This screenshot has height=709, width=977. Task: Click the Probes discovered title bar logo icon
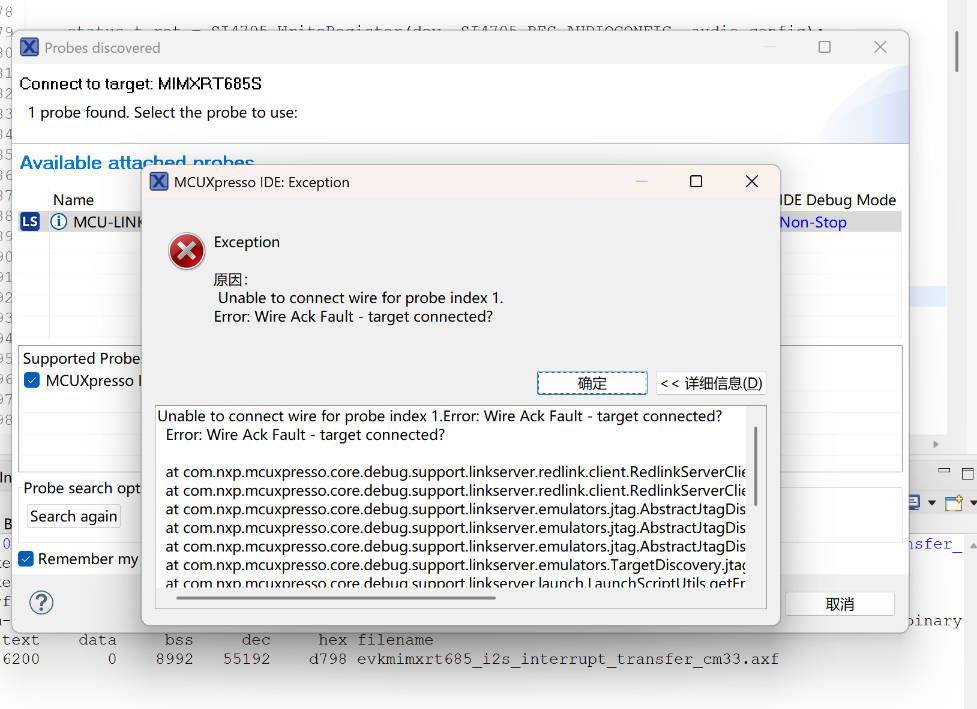point(29,47)
